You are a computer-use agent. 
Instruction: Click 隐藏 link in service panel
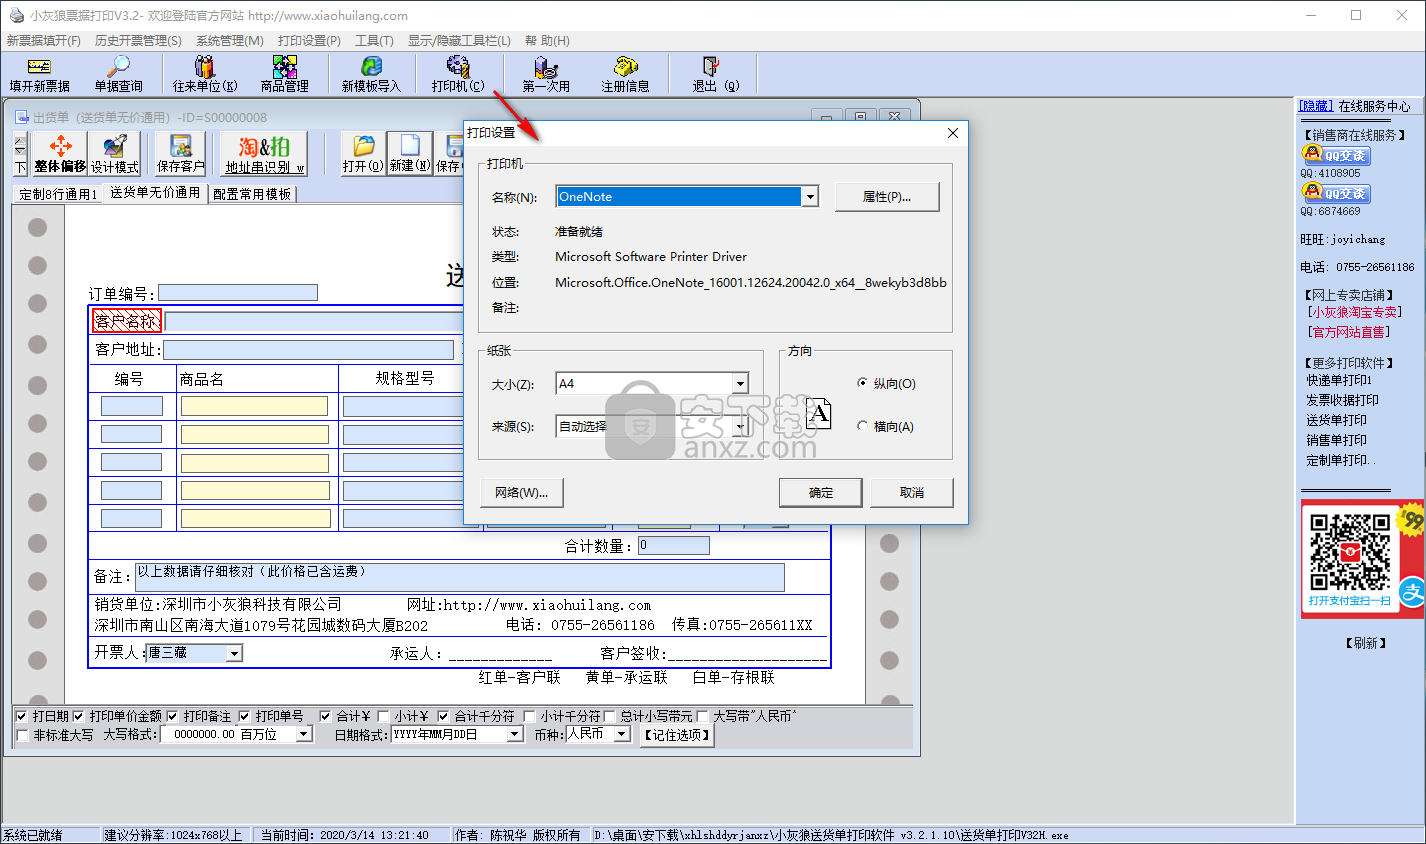pyautogui.click(x=1316, y=106)
